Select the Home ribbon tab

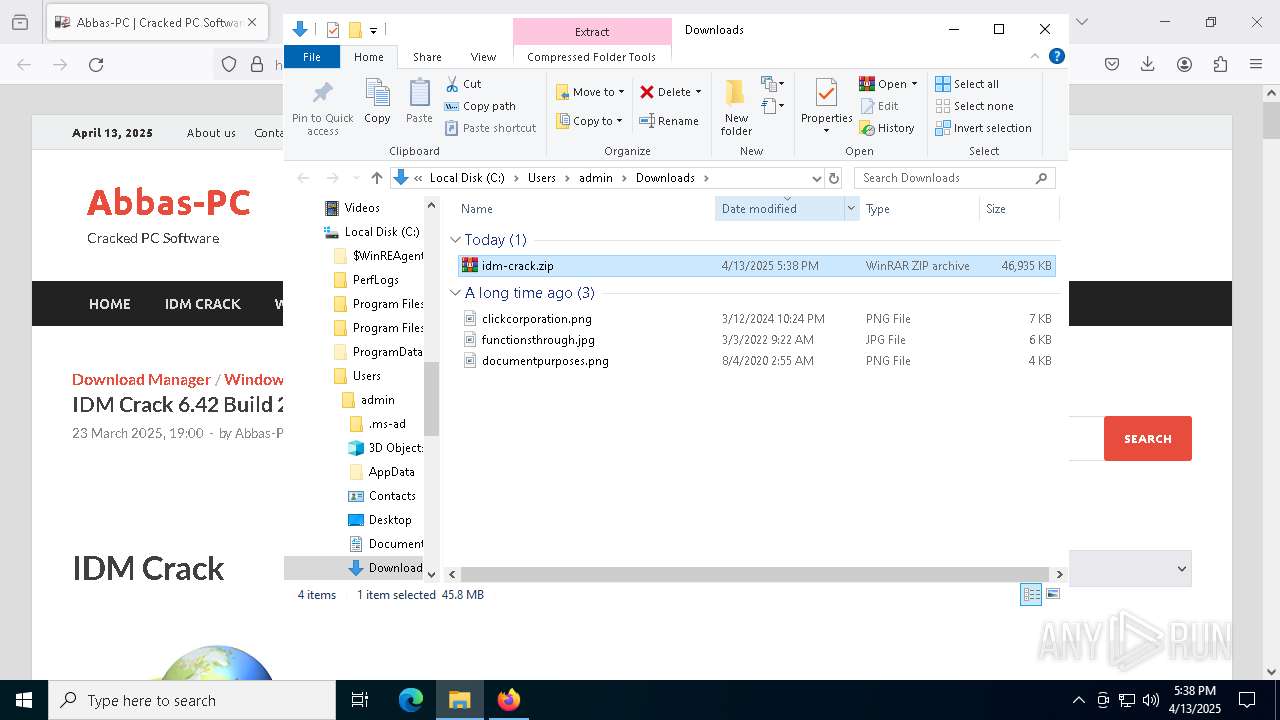(x=368, y=57)
